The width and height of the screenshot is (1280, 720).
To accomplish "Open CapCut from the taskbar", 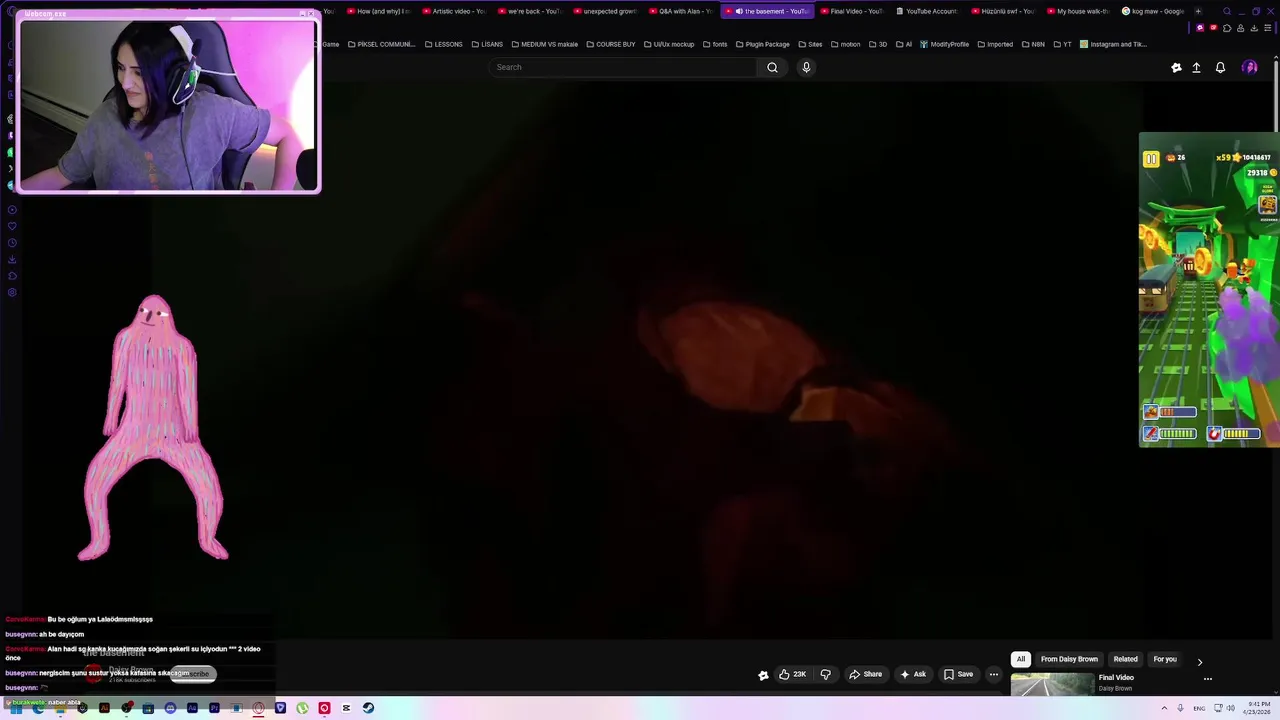I will [x=346, y=708].
